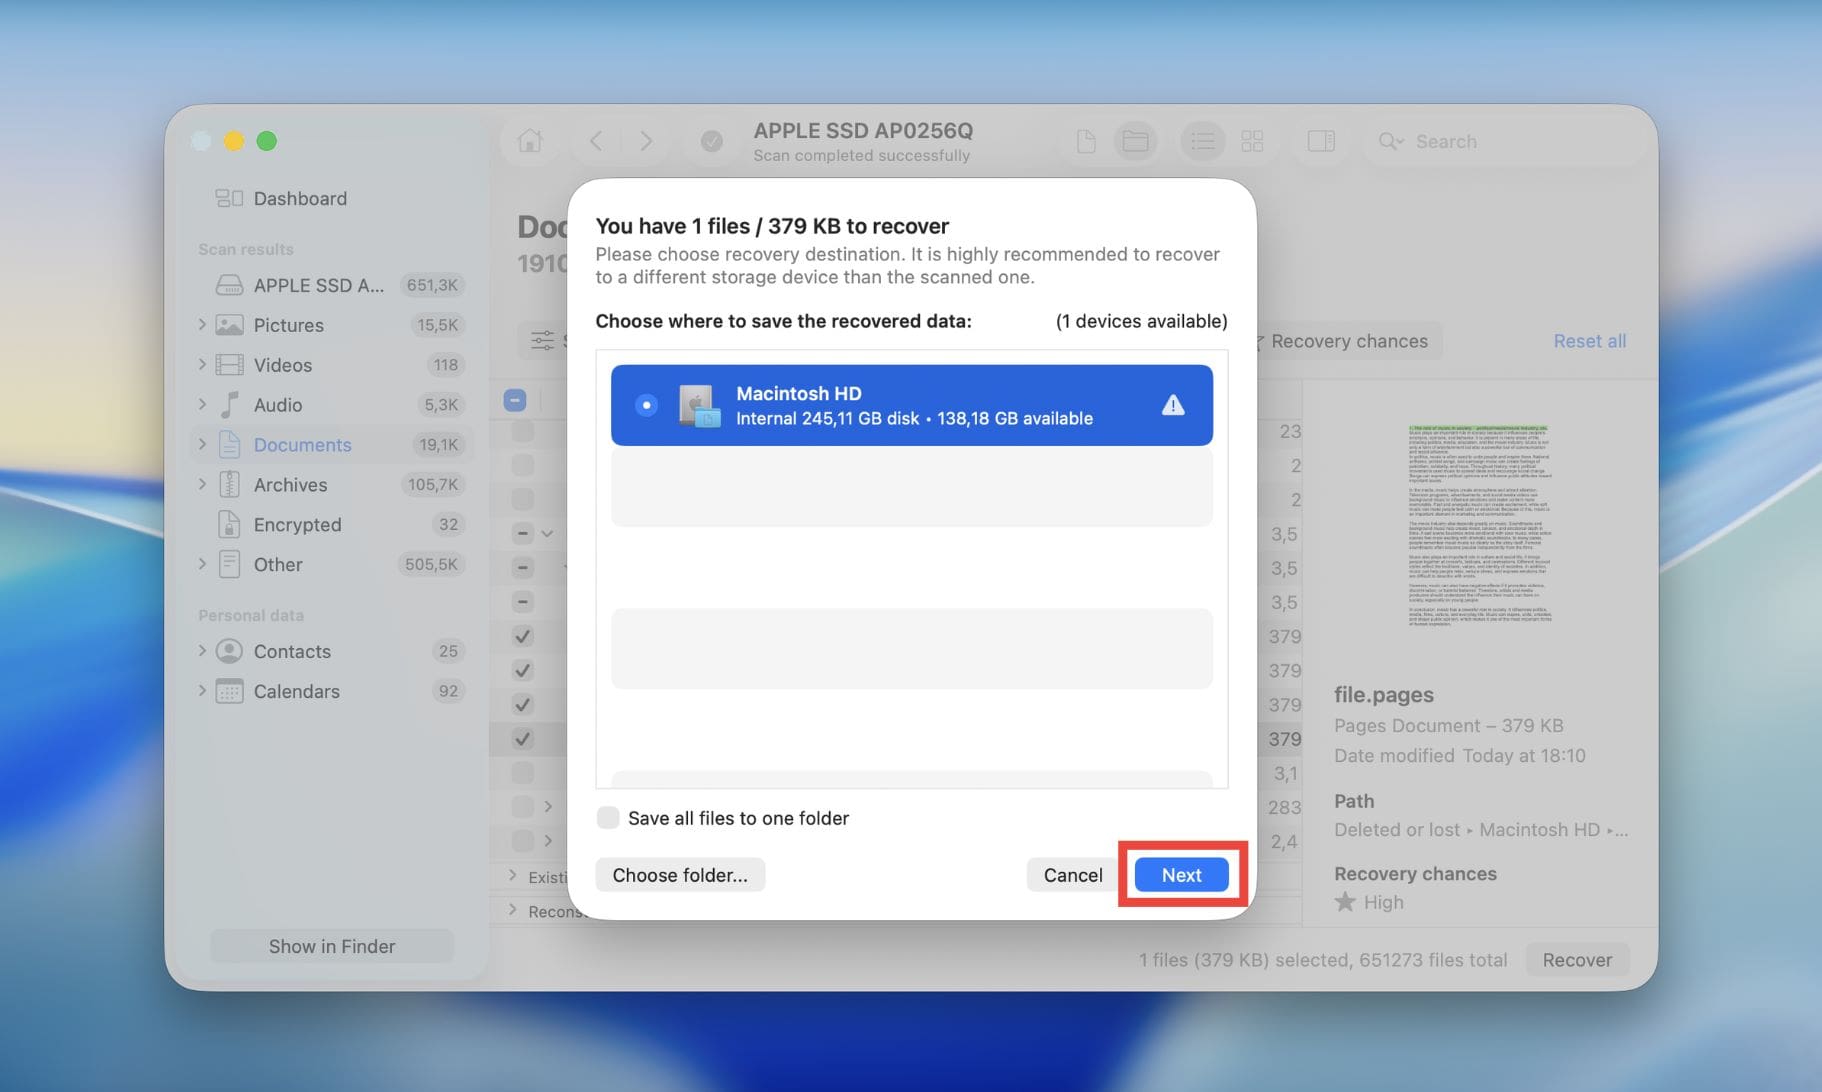This screenshot has width=1822, height=1092.
Task: Click the file.pages preview thumbnail
Action: [1479, 525]
